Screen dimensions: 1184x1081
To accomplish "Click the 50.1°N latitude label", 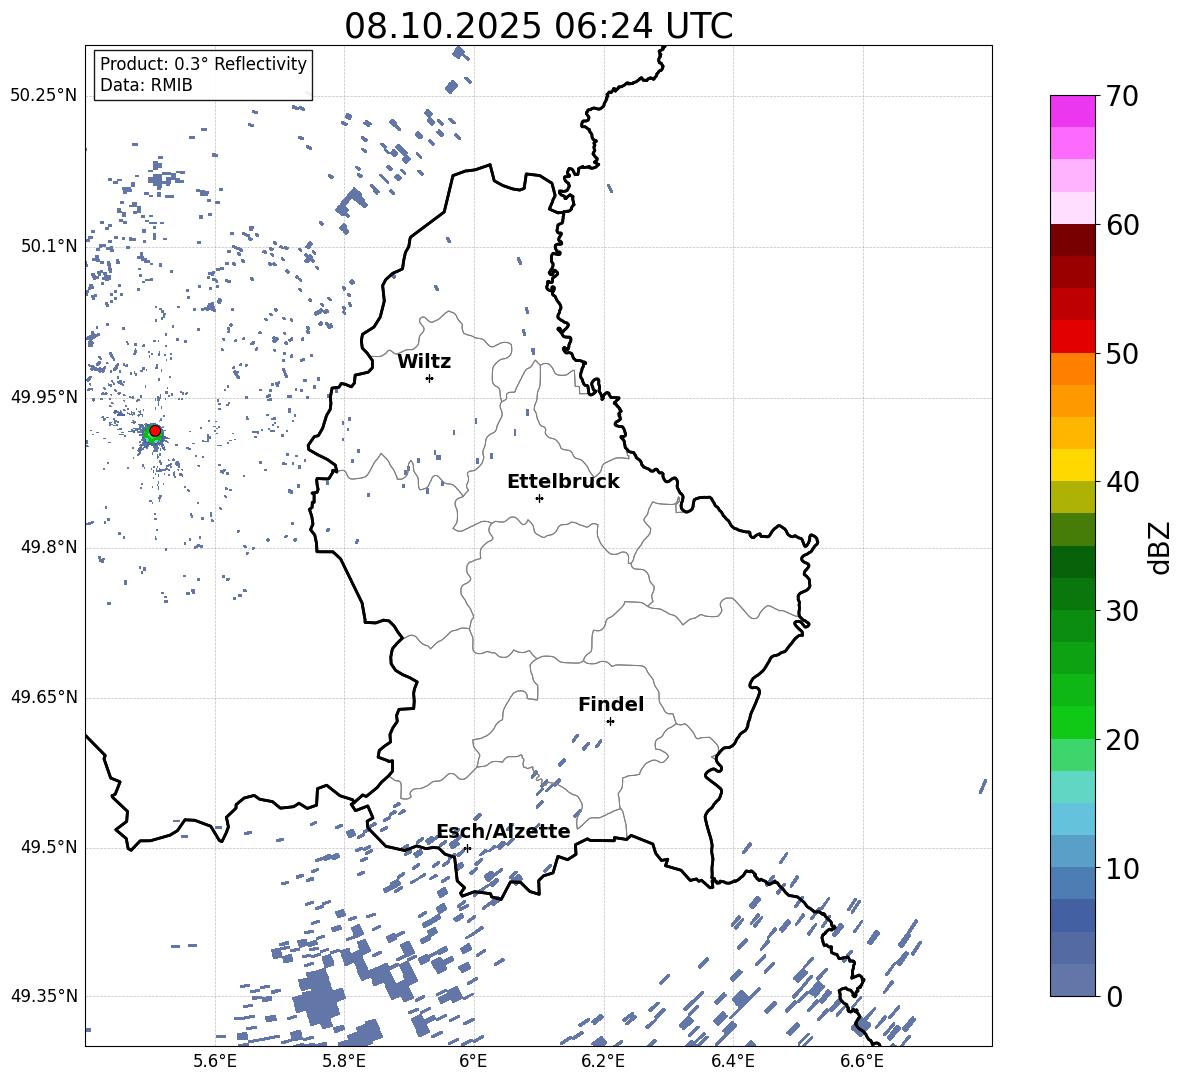I will [x=49, y=246].
